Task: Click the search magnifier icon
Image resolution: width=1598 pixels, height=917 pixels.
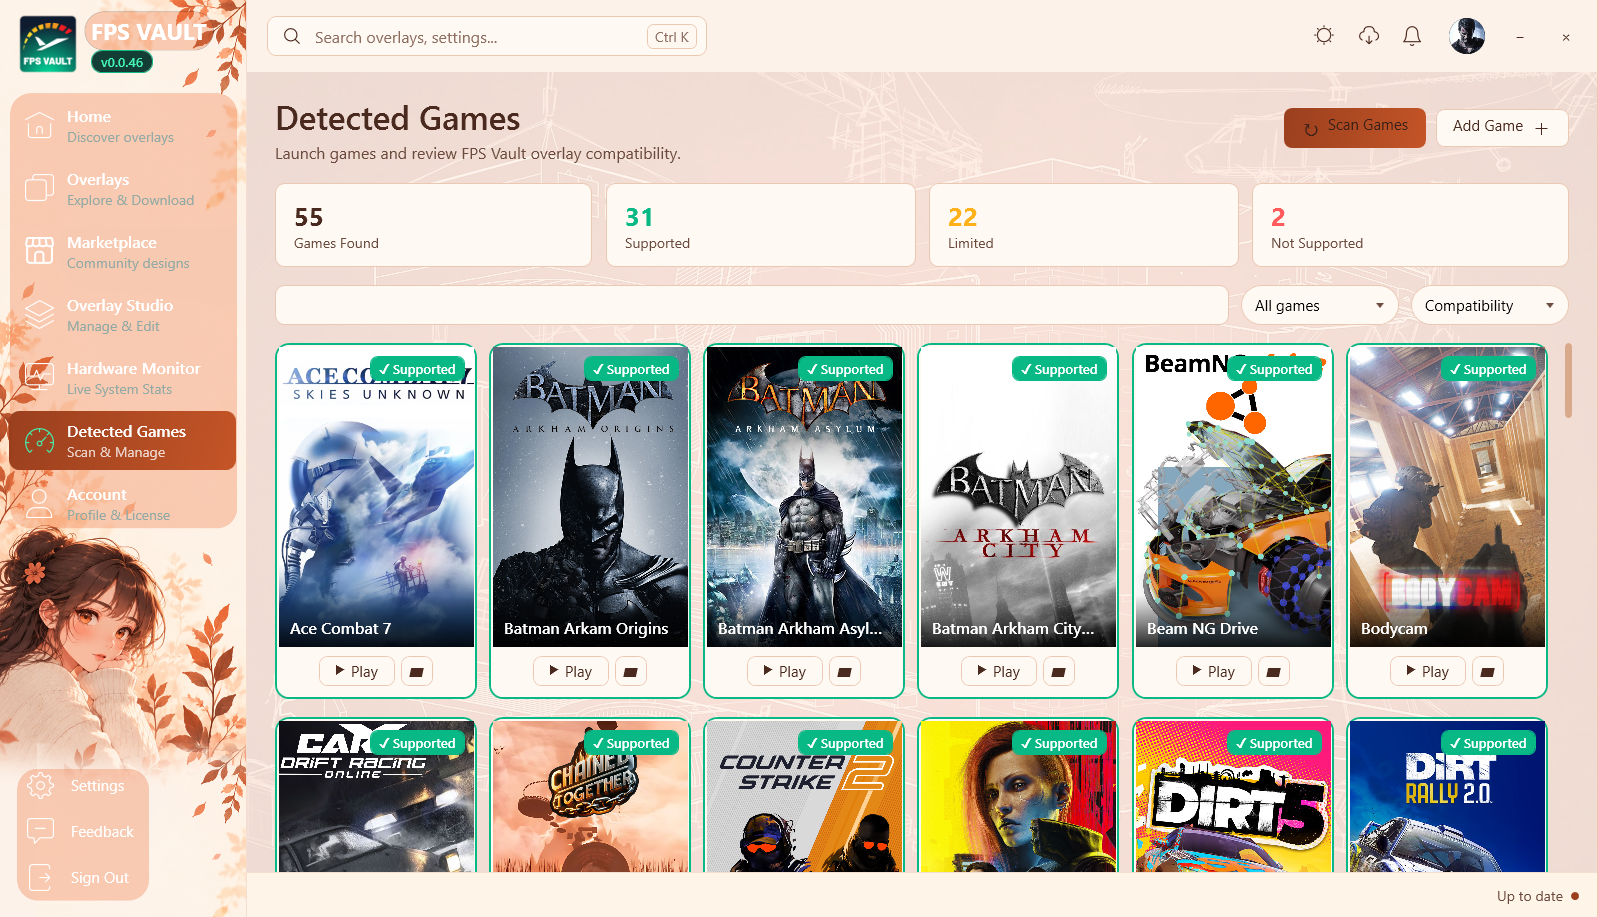Action: (292, 37)
